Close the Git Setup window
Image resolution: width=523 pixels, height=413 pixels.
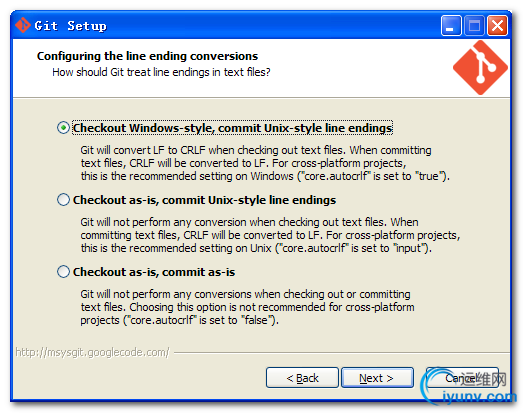(x=497, y=25)
